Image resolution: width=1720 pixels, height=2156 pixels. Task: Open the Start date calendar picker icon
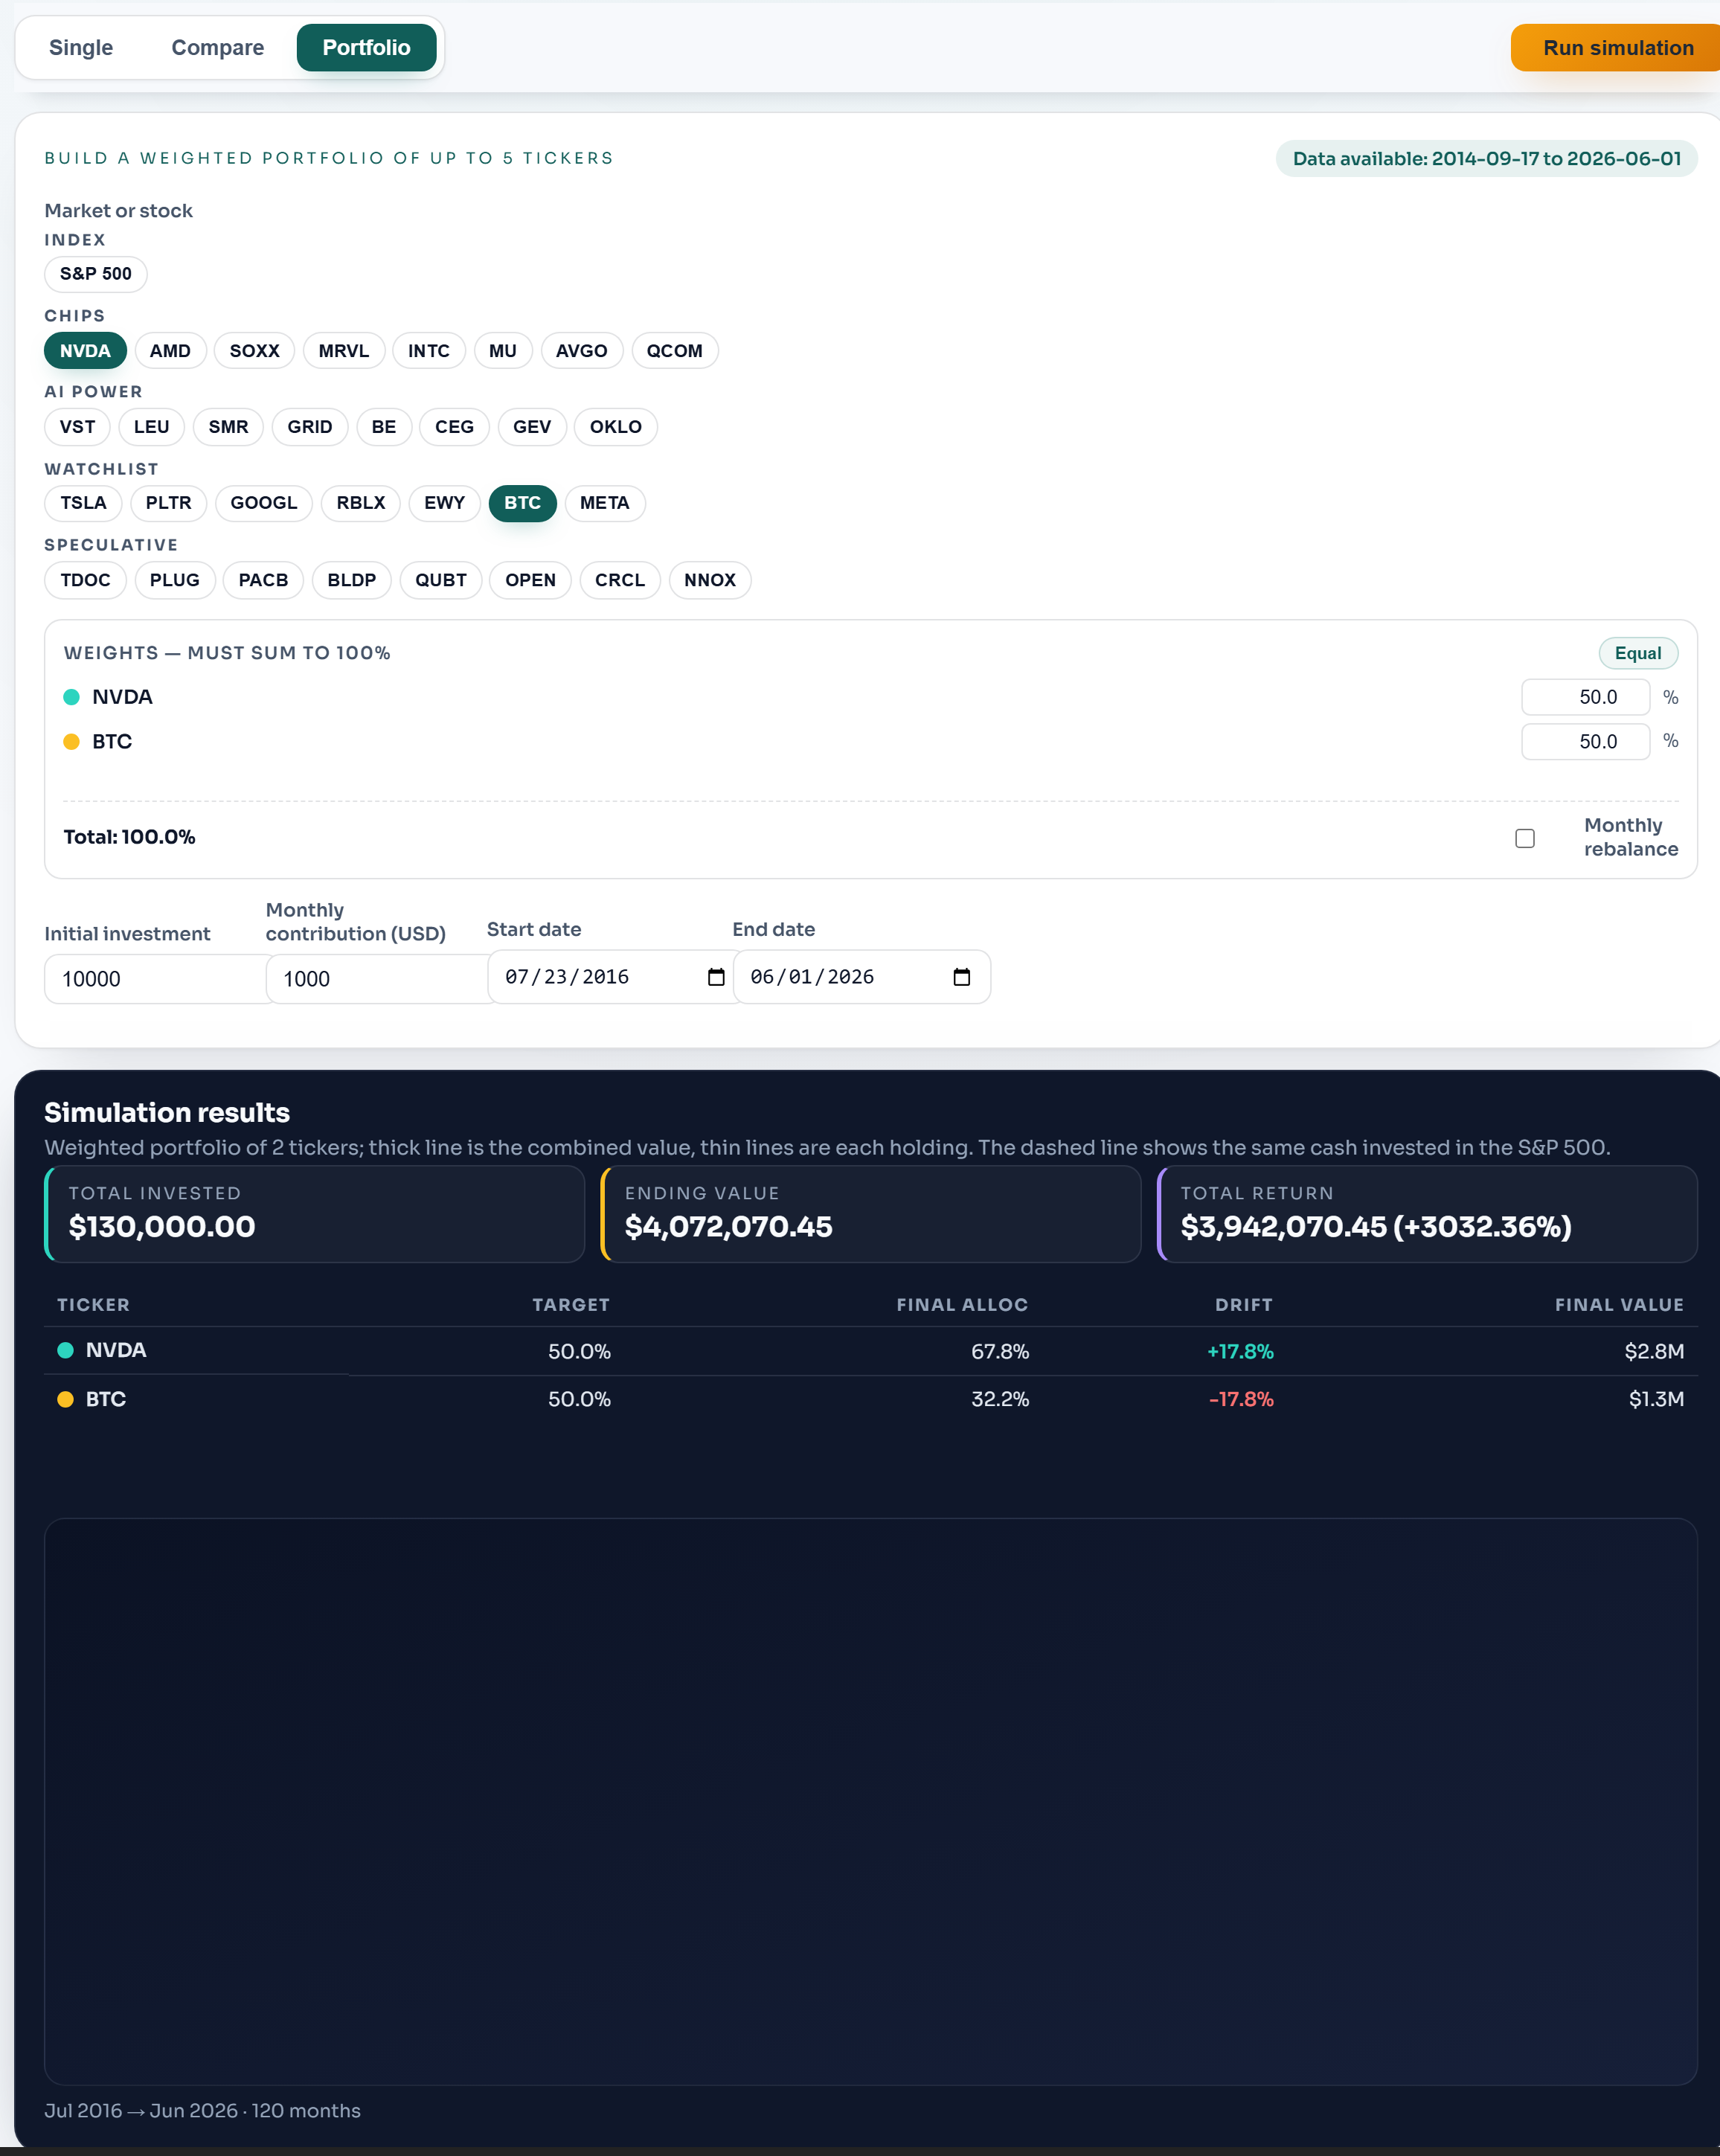pos(716,977)
